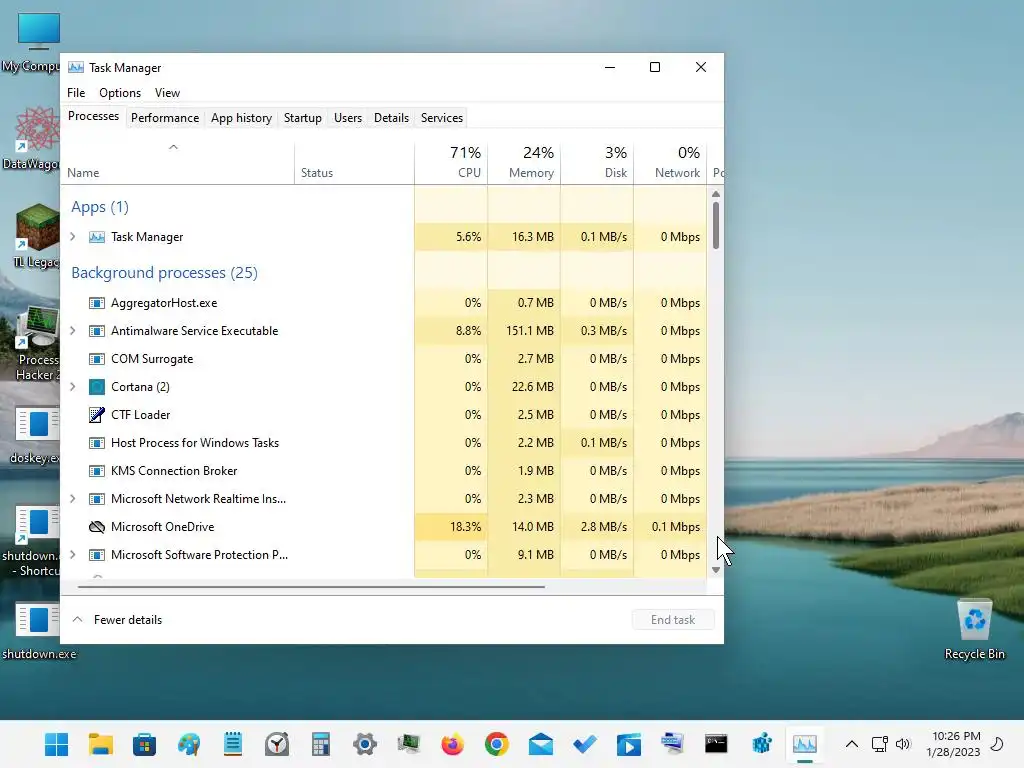The width and height of the screenshot is (1024, 768).
Task: Open File Explorer from taskbar
Action: tap(101, 744)
